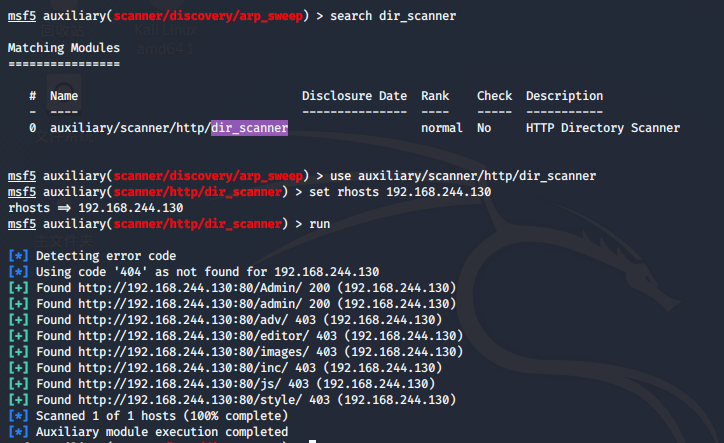This screenshot has height=443, width=724.
Task: Select the 'rhosts ⇒ 192.168.244.130' output line
Action: tap(96, 208)
